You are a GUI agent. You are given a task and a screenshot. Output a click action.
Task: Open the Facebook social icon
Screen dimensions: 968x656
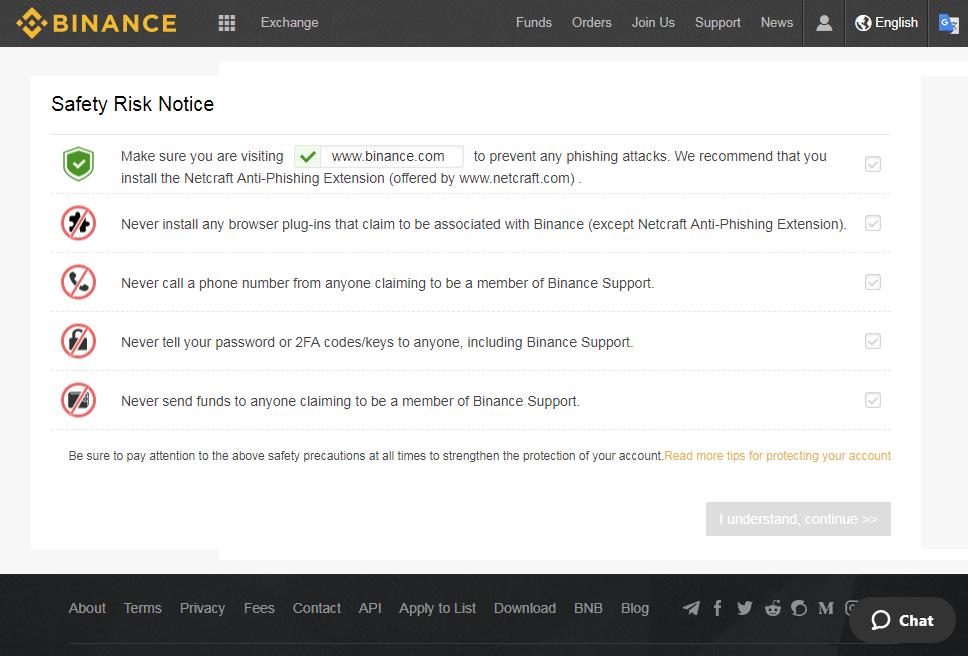[717, 608]
